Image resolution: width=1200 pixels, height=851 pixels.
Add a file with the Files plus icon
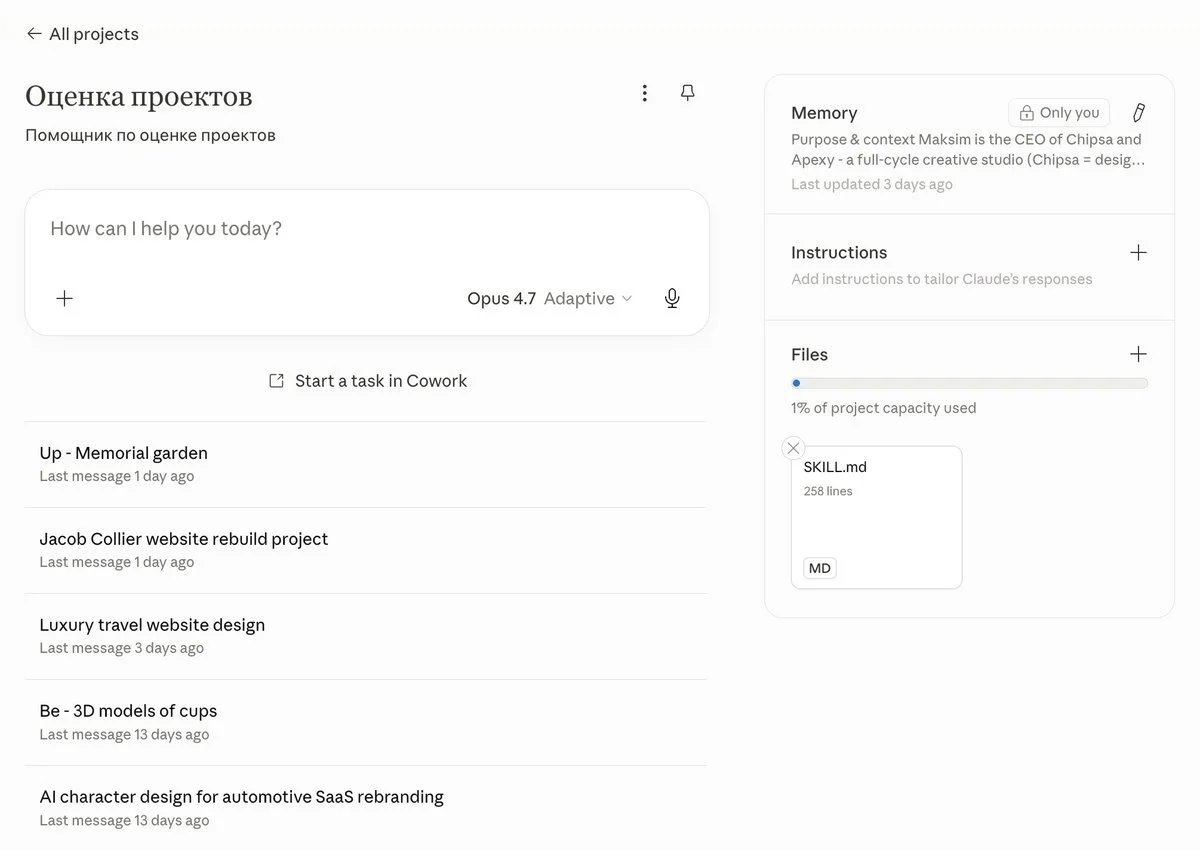[1138, 354]
